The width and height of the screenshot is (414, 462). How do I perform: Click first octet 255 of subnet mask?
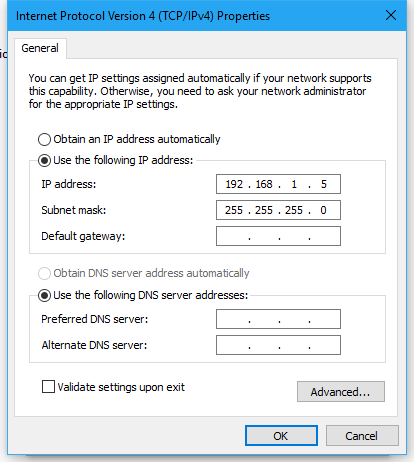coord(234,210)
